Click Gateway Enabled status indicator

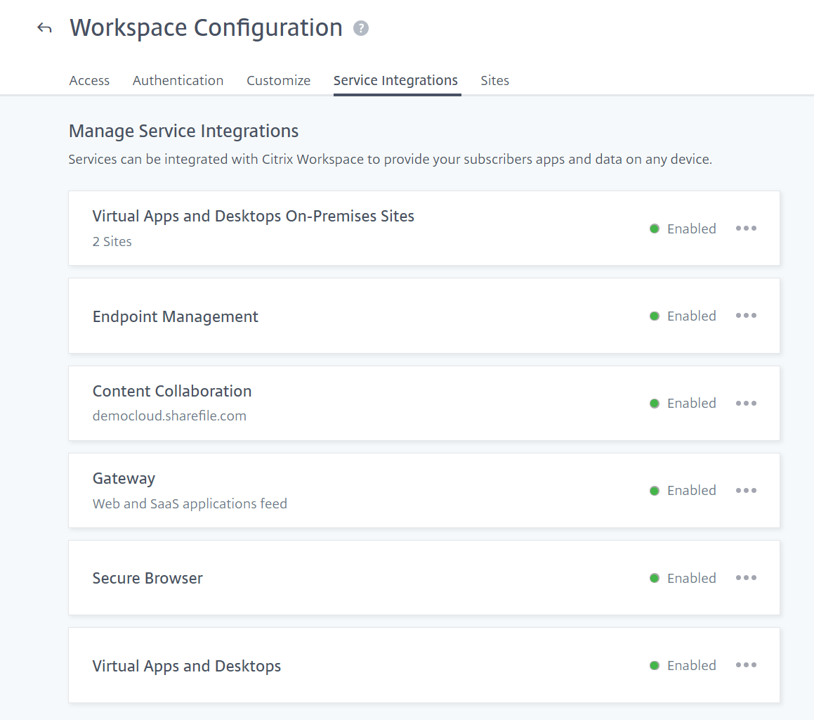click(683, 491)
